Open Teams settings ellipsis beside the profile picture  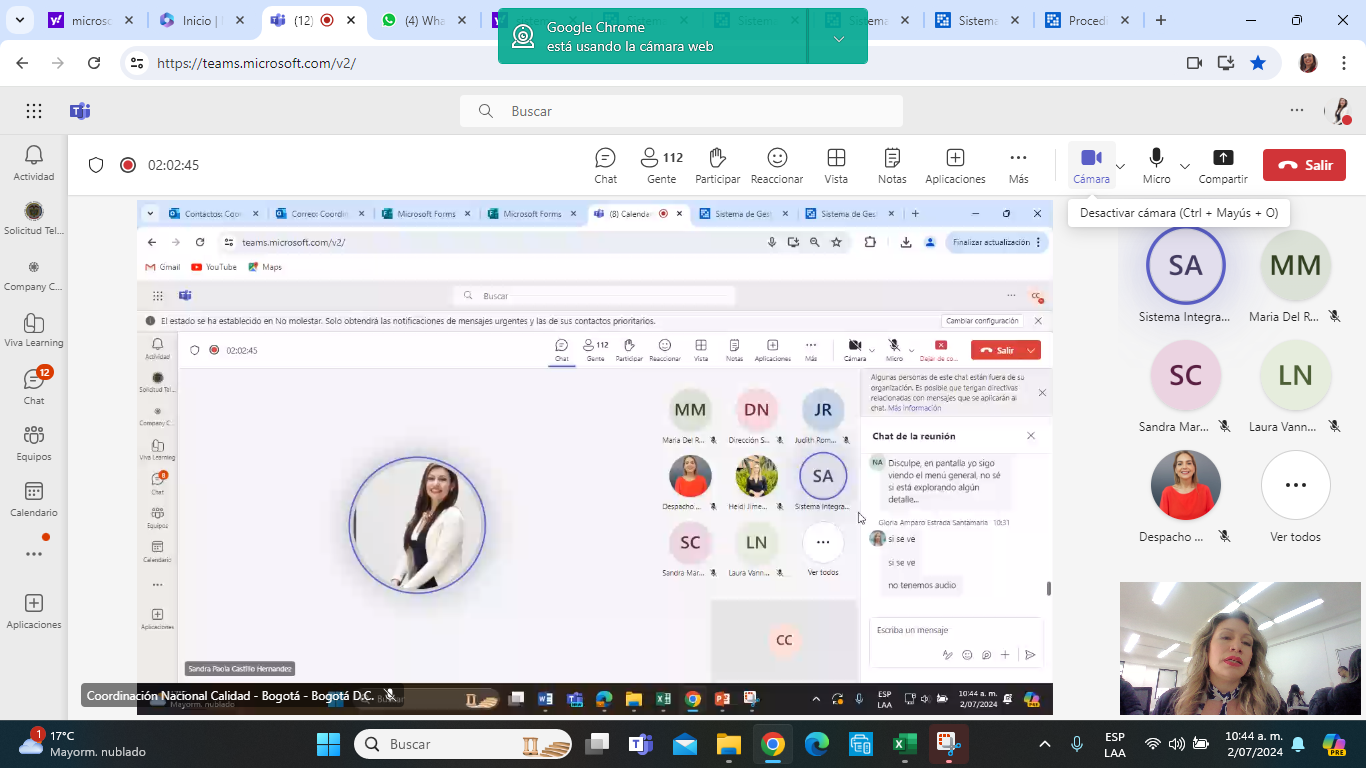click(1297, 111)
